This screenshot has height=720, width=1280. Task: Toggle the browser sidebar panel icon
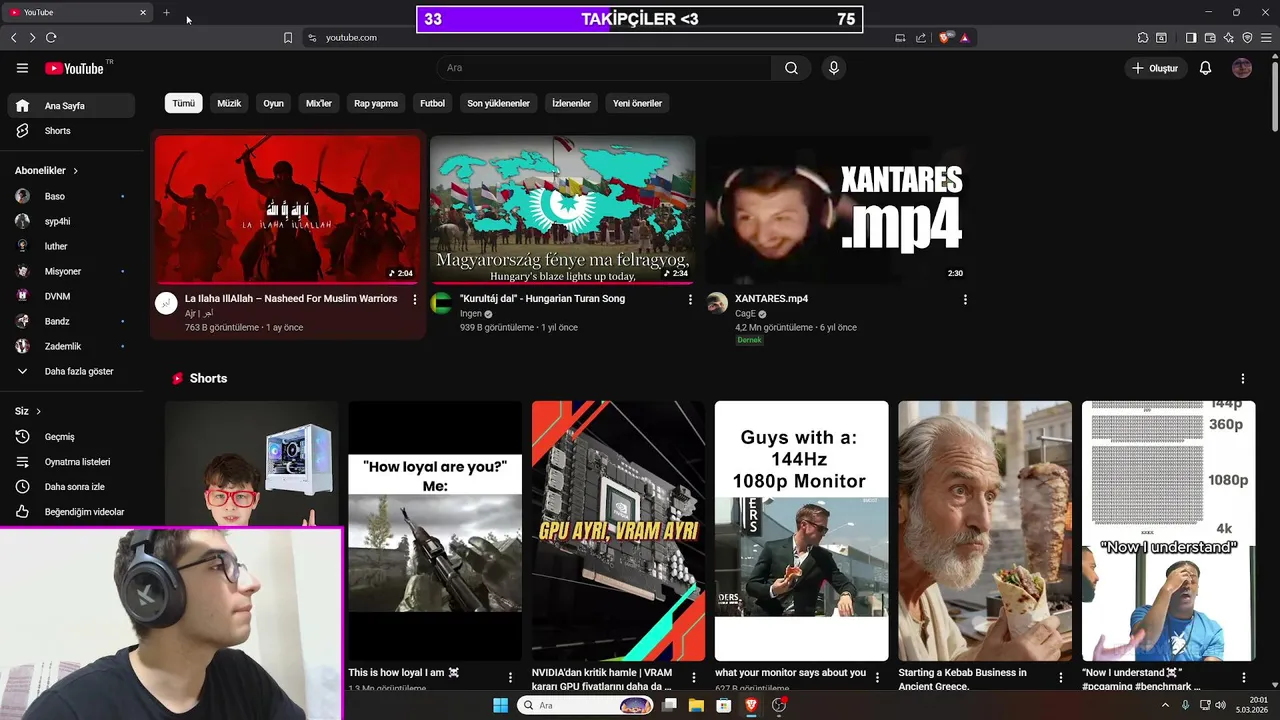(x=1190, y=38)
